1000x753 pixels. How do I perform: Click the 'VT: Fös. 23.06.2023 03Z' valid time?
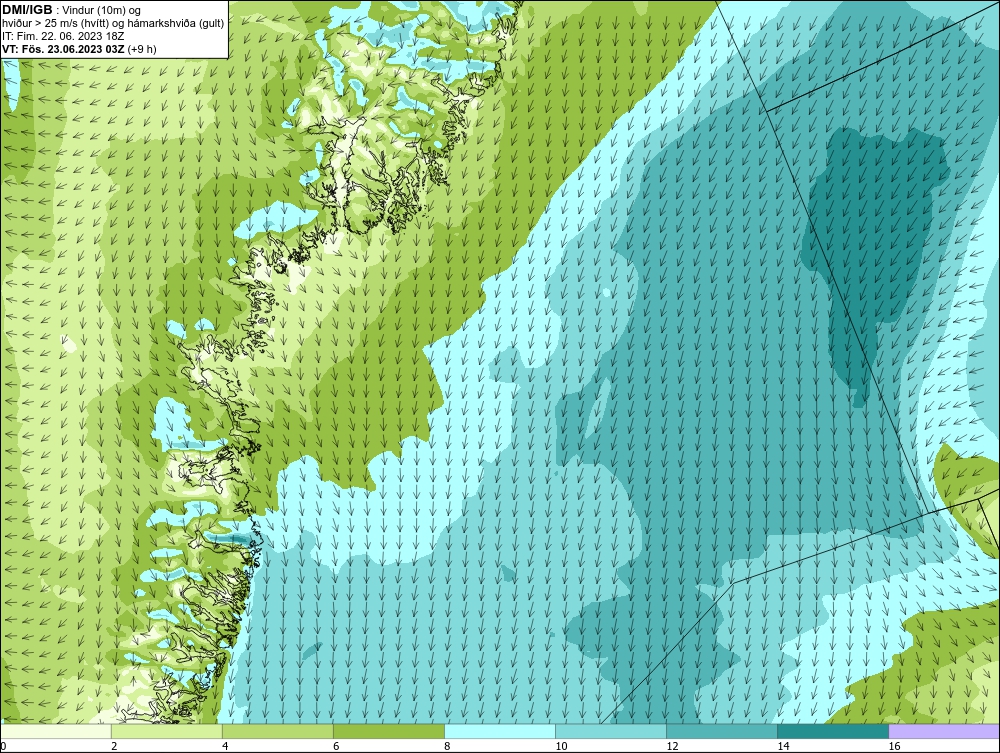tap(64, 49)
